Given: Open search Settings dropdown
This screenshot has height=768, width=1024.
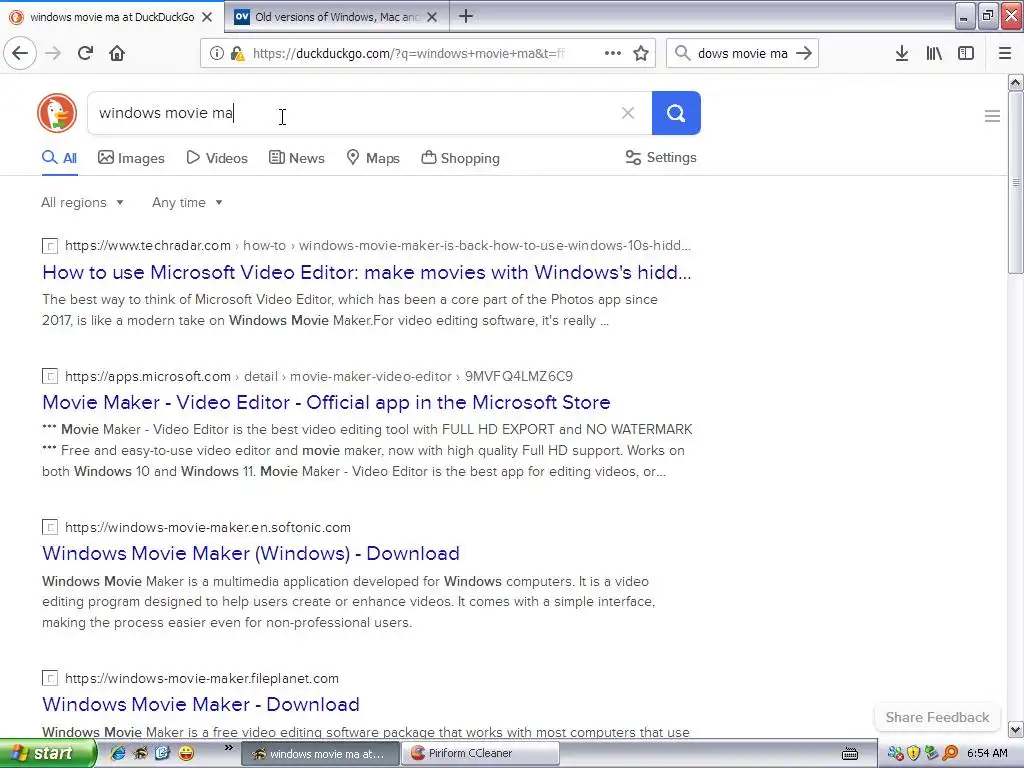Looking at the screenshot, I should point(661,157).
